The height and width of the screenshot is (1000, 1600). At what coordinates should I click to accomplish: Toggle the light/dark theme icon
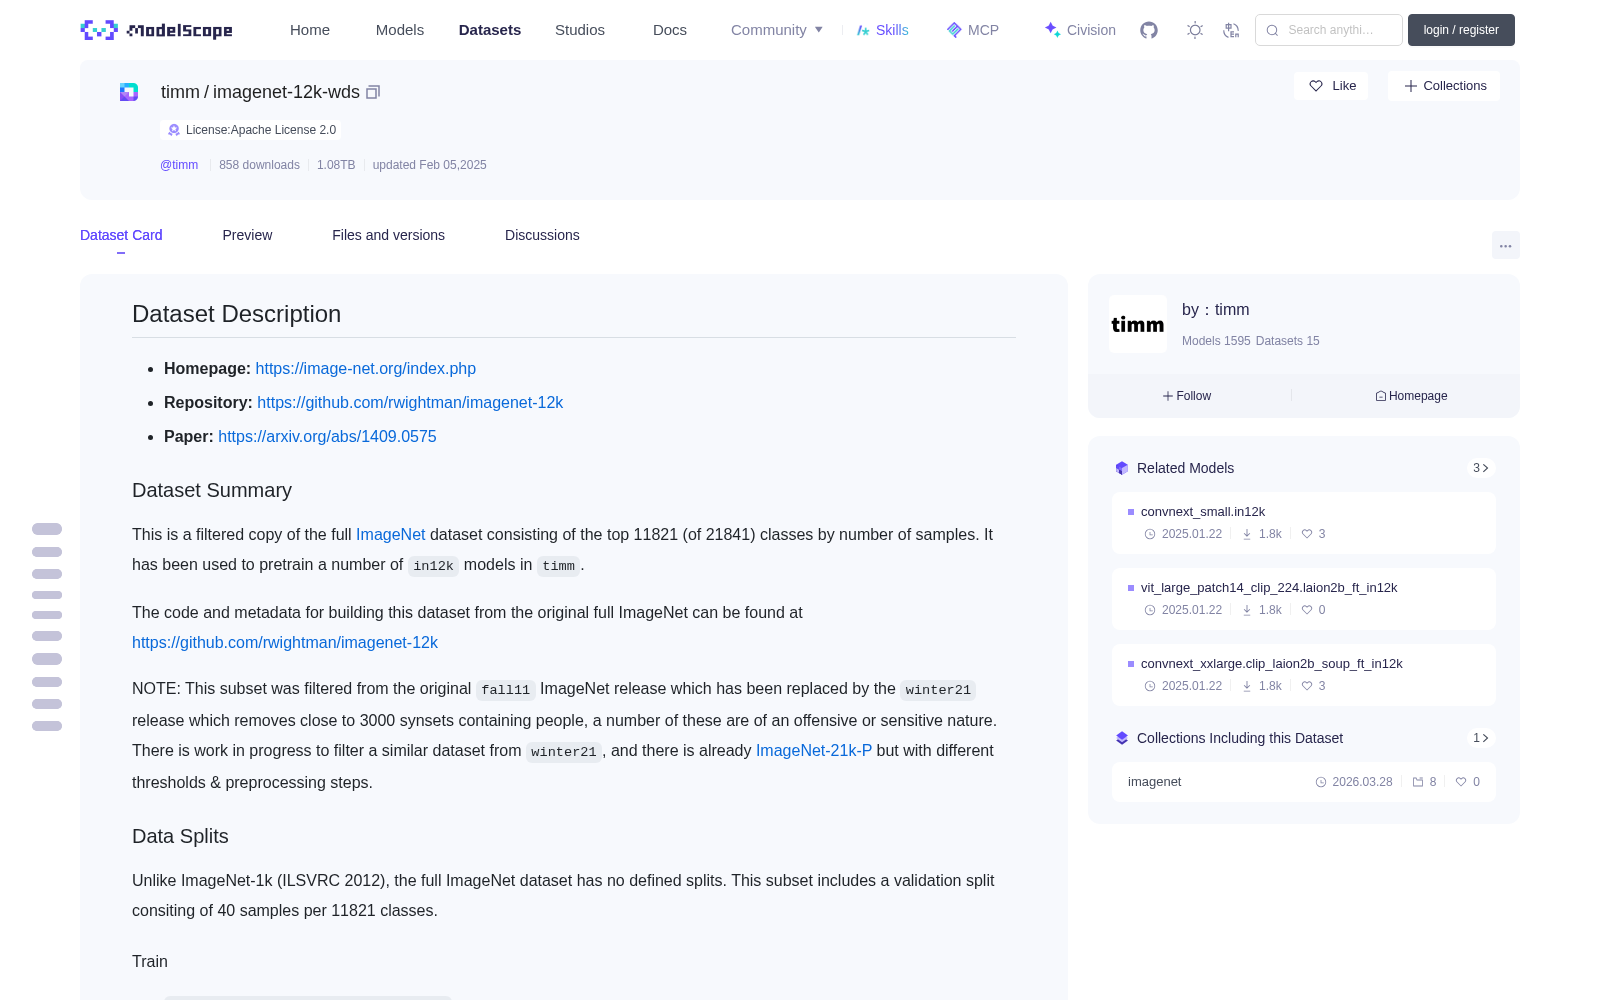[1195, 30]
